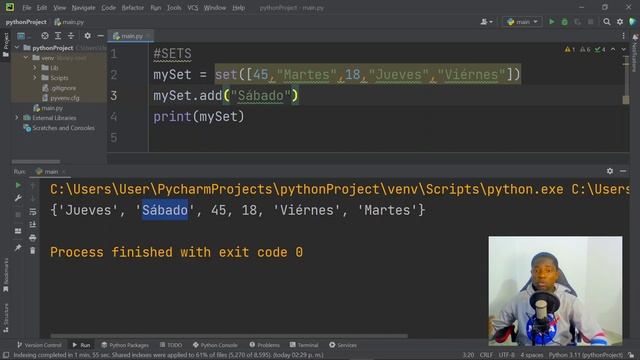Open run configuration wrench in Run panel
This screenshot has width=640, height=360.
pos(18,198)
